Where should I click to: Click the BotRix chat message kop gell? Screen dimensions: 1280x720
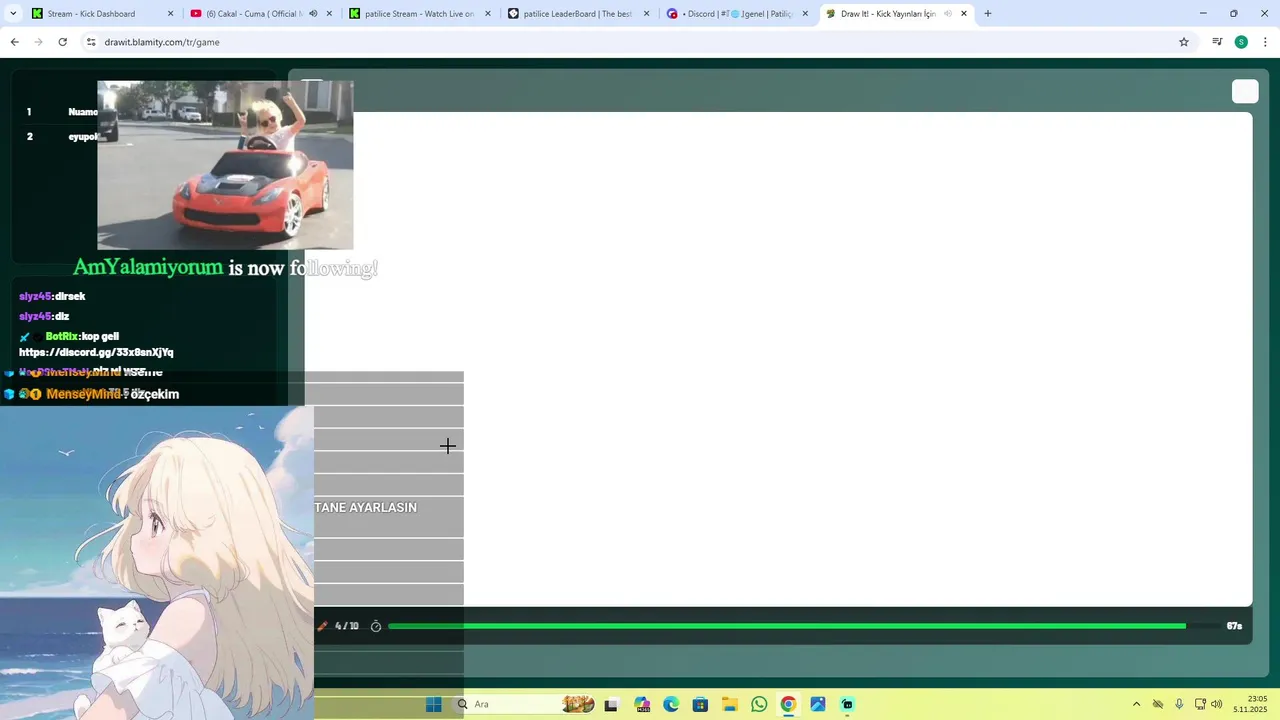[x=82, y=336]
